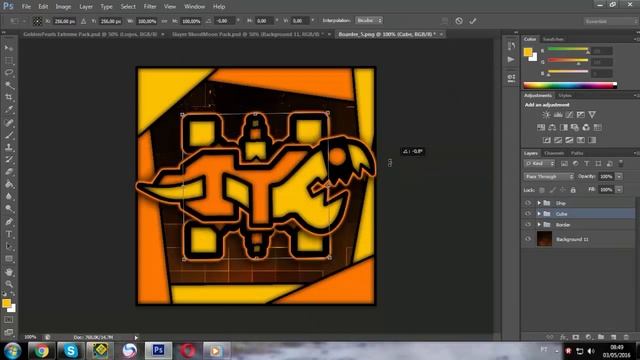
Task: Add layer style via fx icon
Action: 563,337
